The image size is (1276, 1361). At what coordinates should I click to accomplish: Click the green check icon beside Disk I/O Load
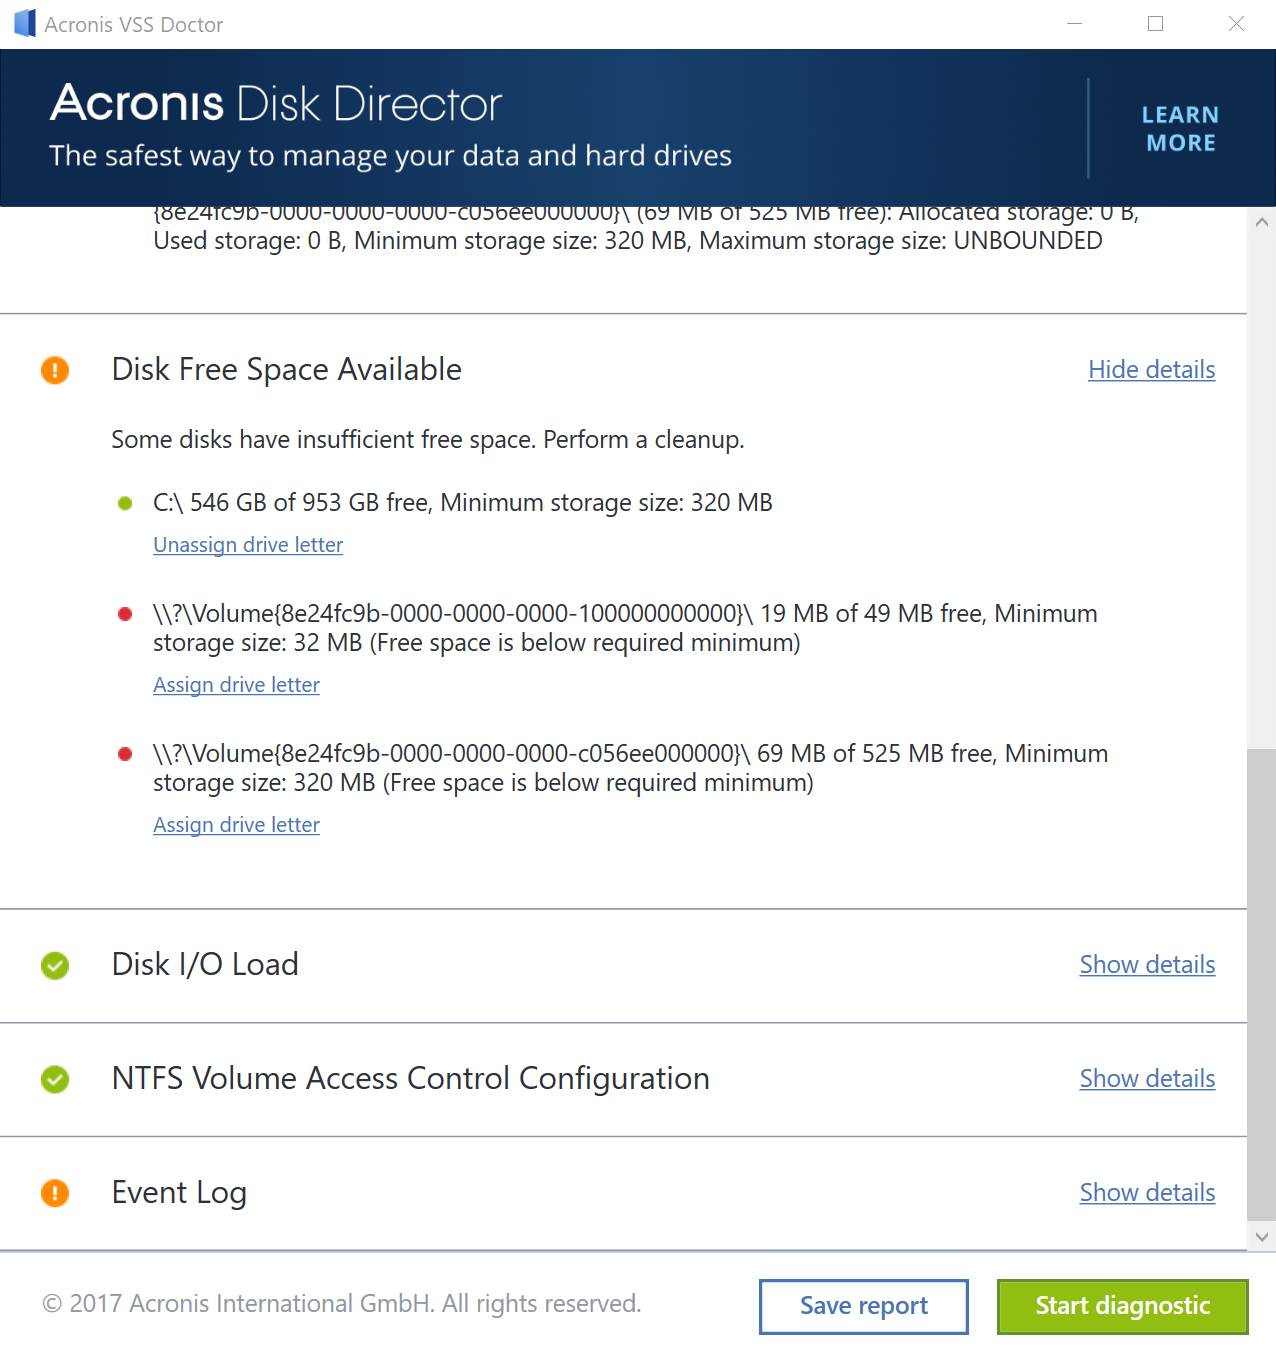coord(55,966)
